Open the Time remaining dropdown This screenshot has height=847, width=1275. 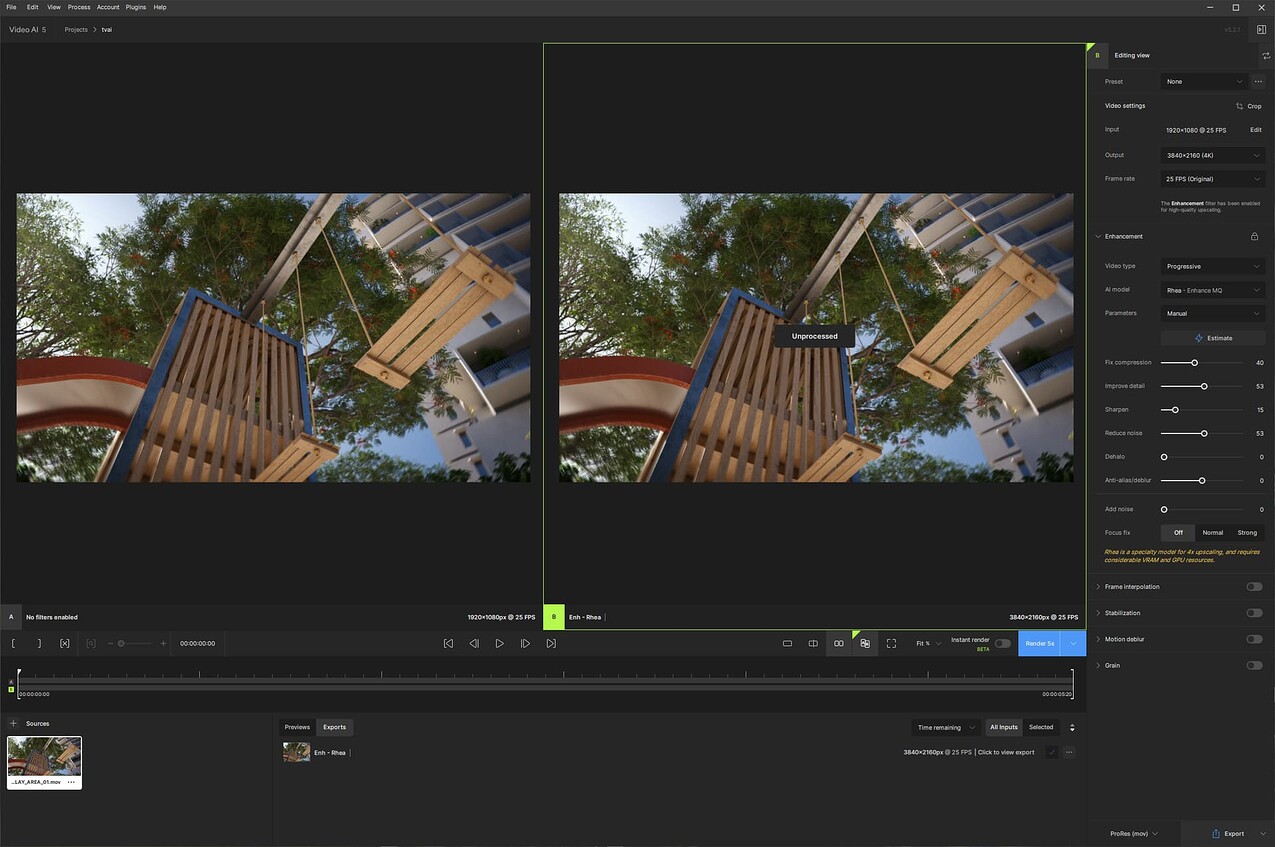point(945,727)
